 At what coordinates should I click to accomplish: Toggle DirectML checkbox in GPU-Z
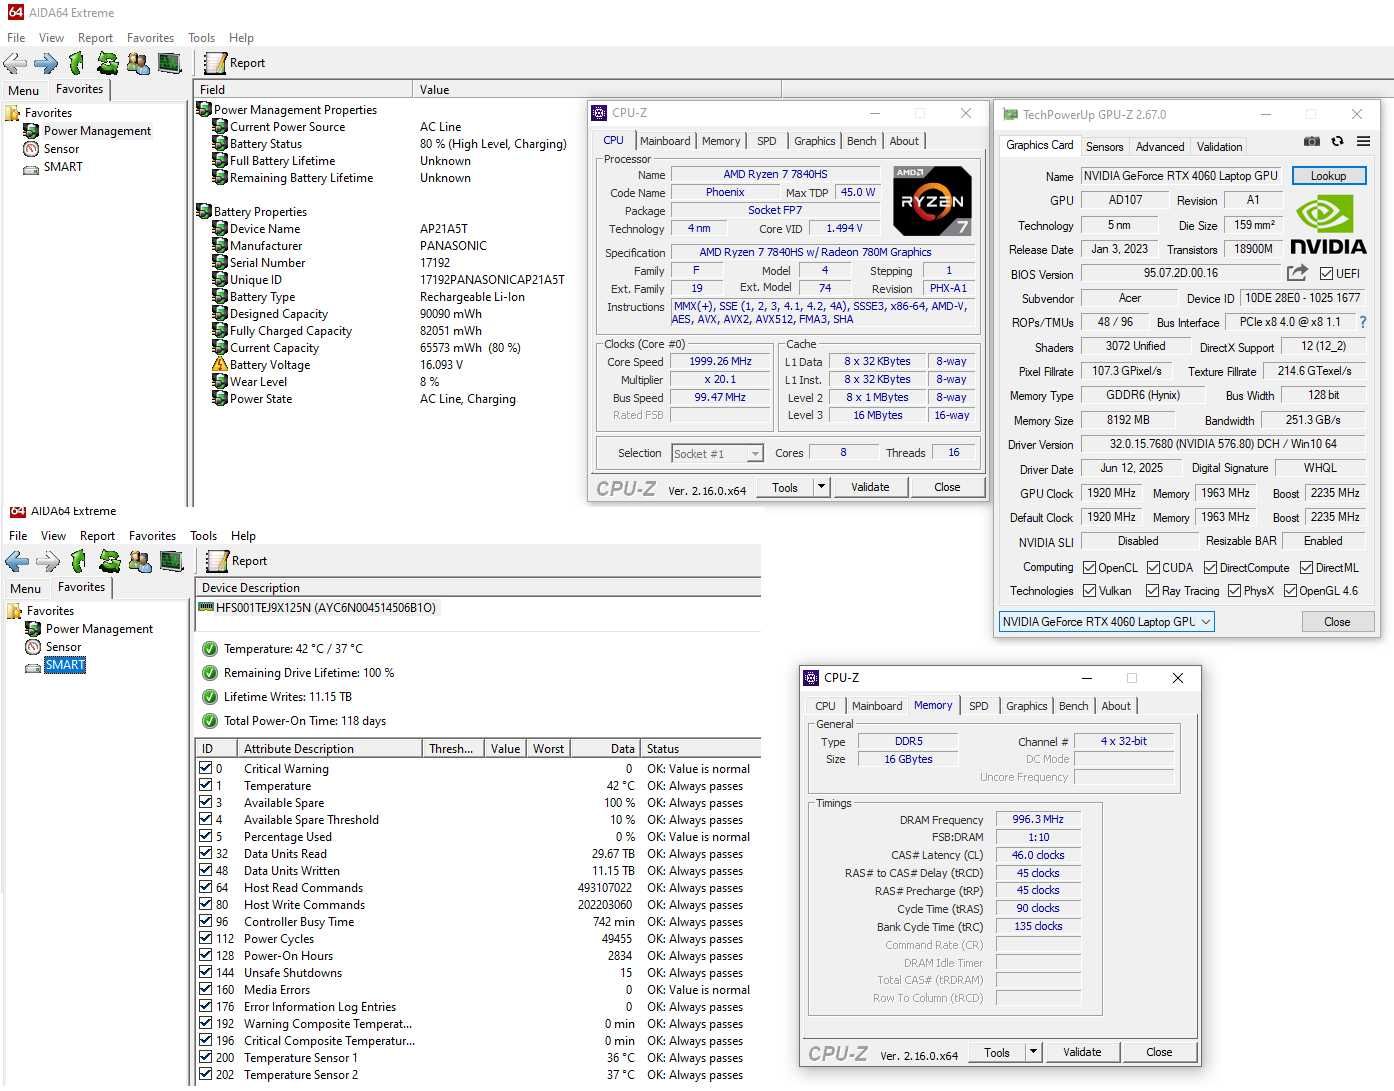pos(1306,567)
